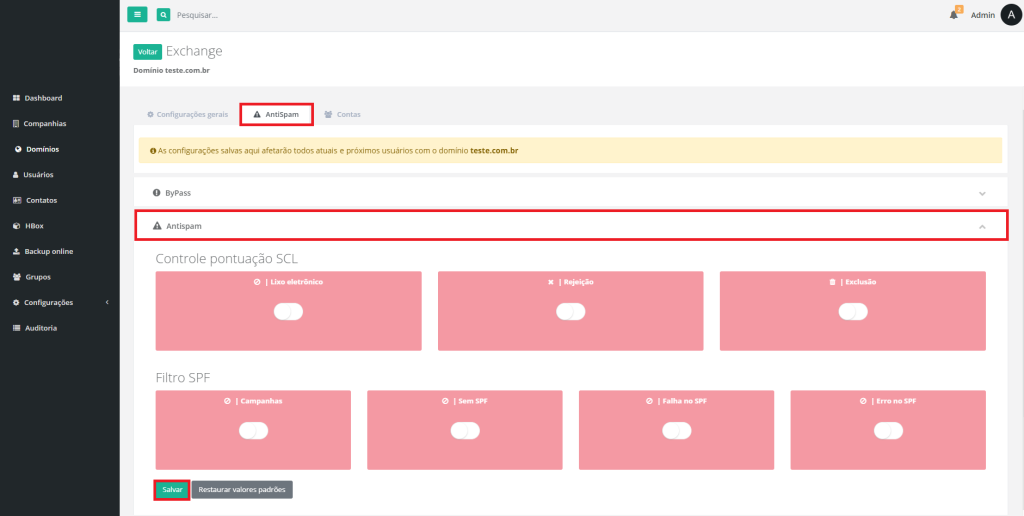This screenshot has width=1024, height=516.
Task: Toggle the Exclusão switch
Action: click(x=853, y=312)
